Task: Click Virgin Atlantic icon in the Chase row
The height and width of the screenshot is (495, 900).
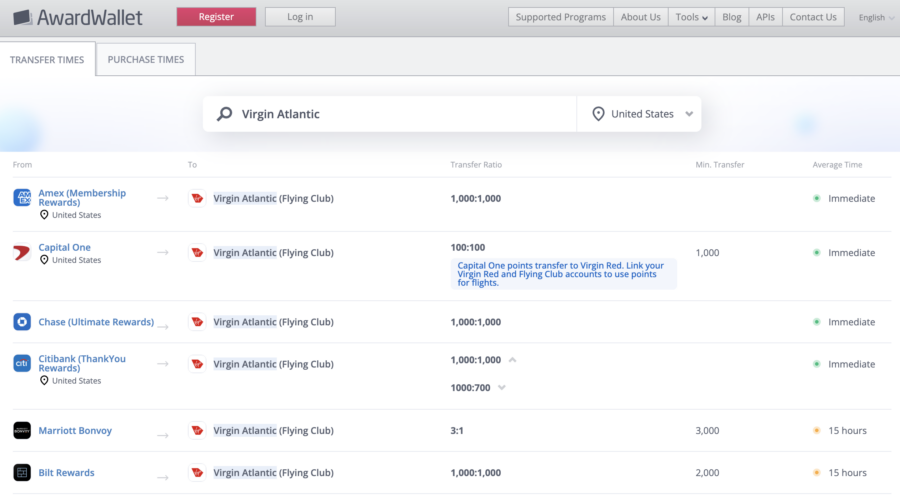Action: pyautogui.click(x=197, y=322)
